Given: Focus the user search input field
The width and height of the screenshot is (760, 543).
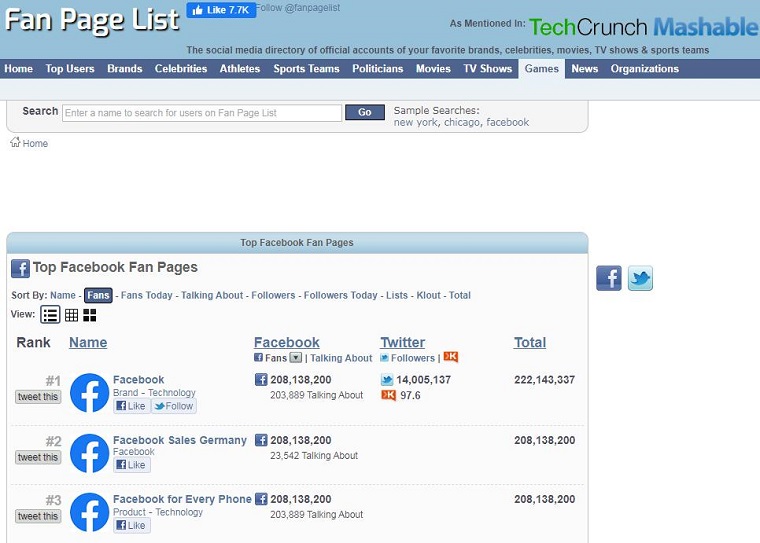Looking at the screenshot, I should click(x=202, y=113).
